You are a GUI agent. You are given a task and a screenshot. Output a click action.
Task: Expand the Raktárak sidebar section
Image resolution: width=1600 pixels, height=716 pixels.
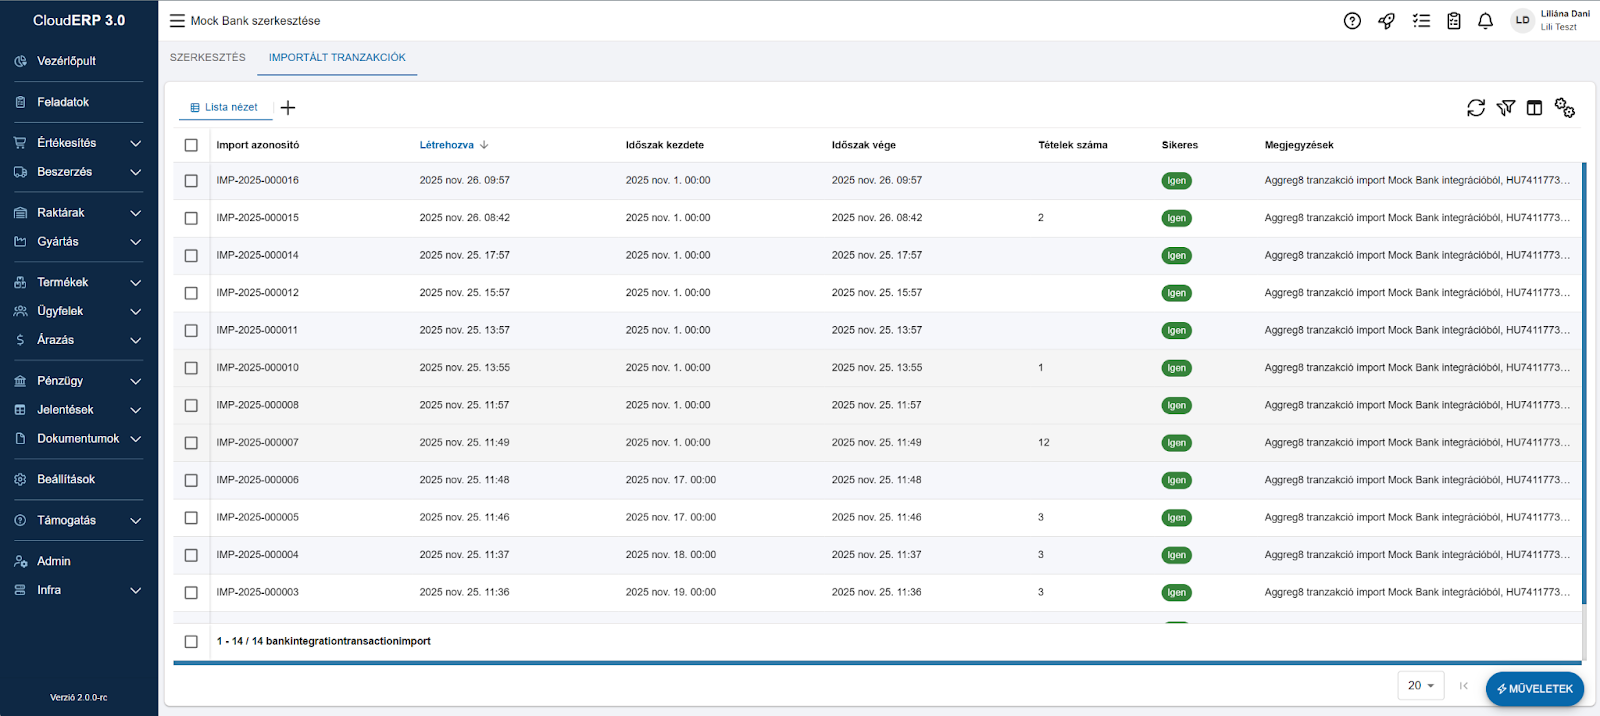[78, 213]
